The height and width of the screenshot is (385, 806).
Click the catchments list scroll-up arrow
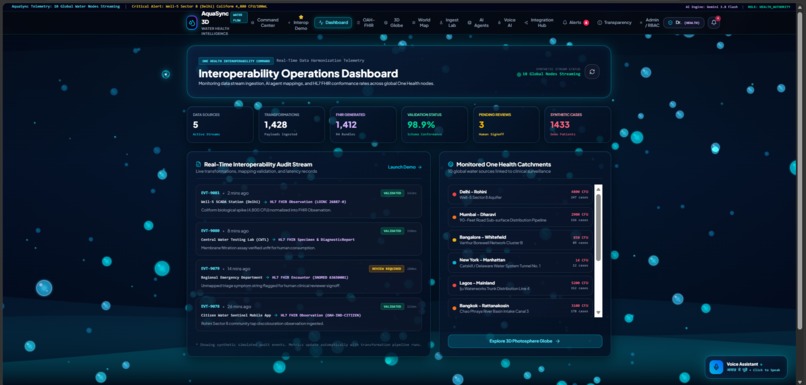[598, 189]
